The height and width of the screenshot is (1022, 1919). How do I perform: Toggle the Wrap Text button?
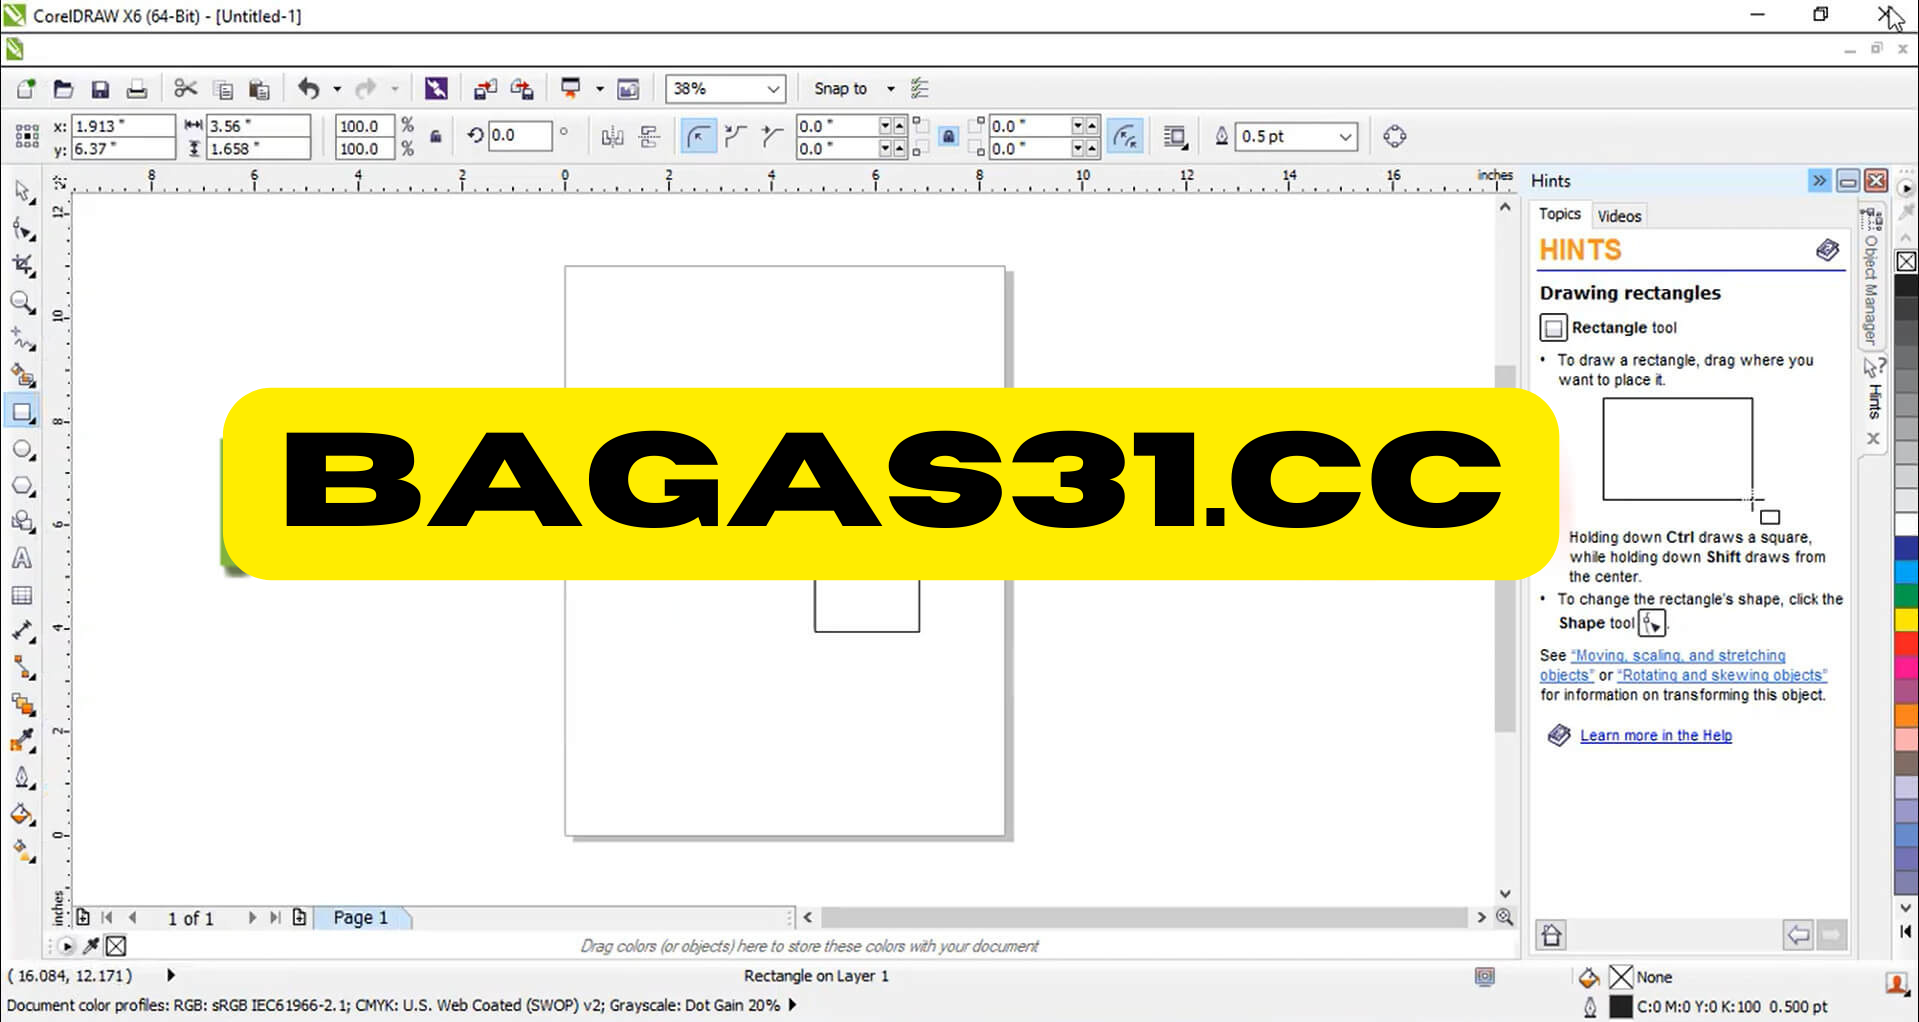pos(1176,136)
